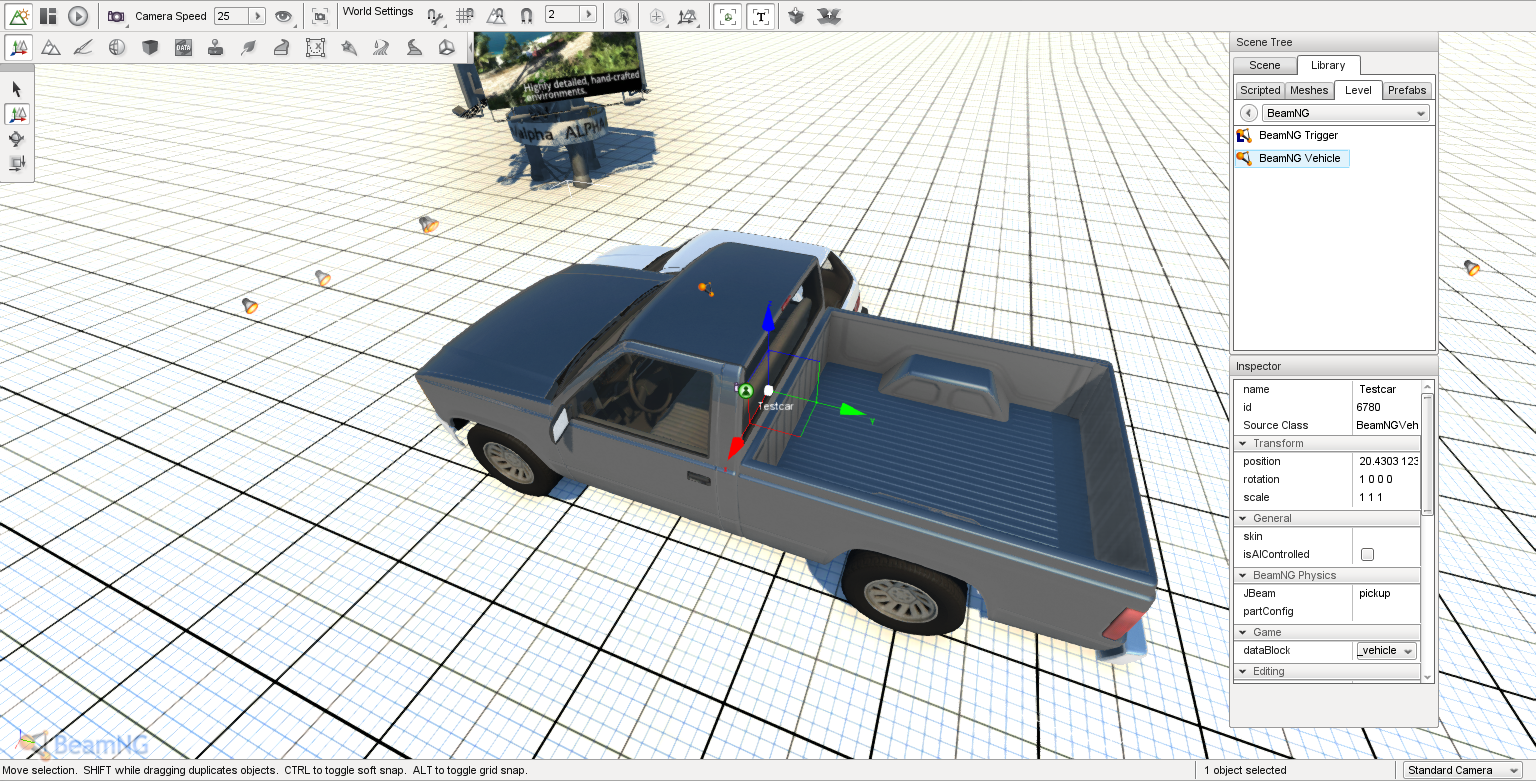Viewport: 1536px width, 781px height.
Task: Select the Decal Road Editor icon
Action: coord(414,47)
